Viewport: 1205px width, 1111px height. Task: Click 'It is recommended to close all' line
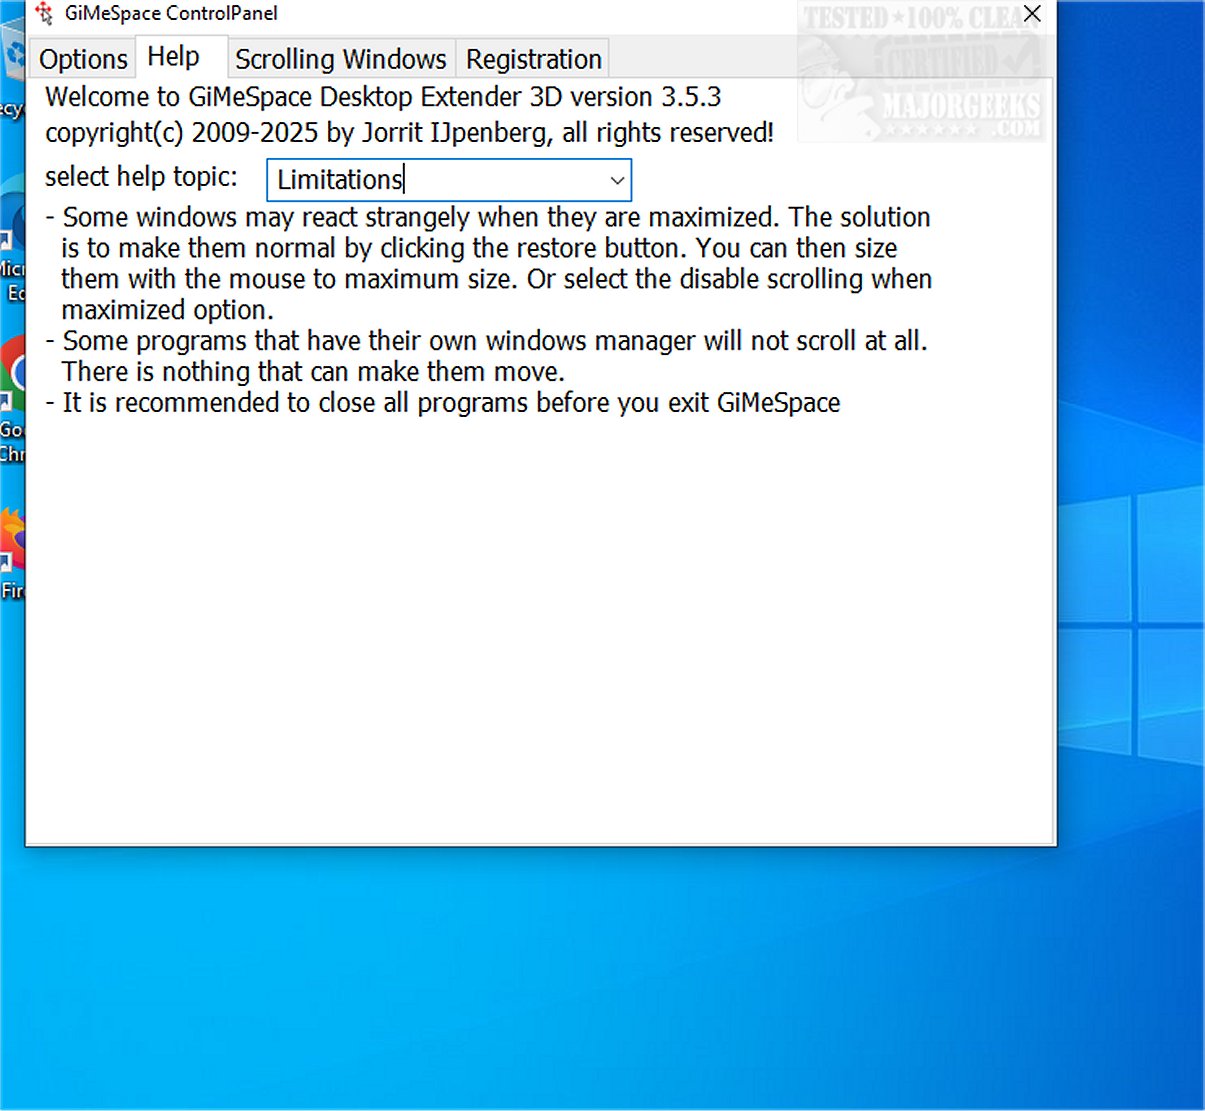pyautogui.click(x=443, y=403)
